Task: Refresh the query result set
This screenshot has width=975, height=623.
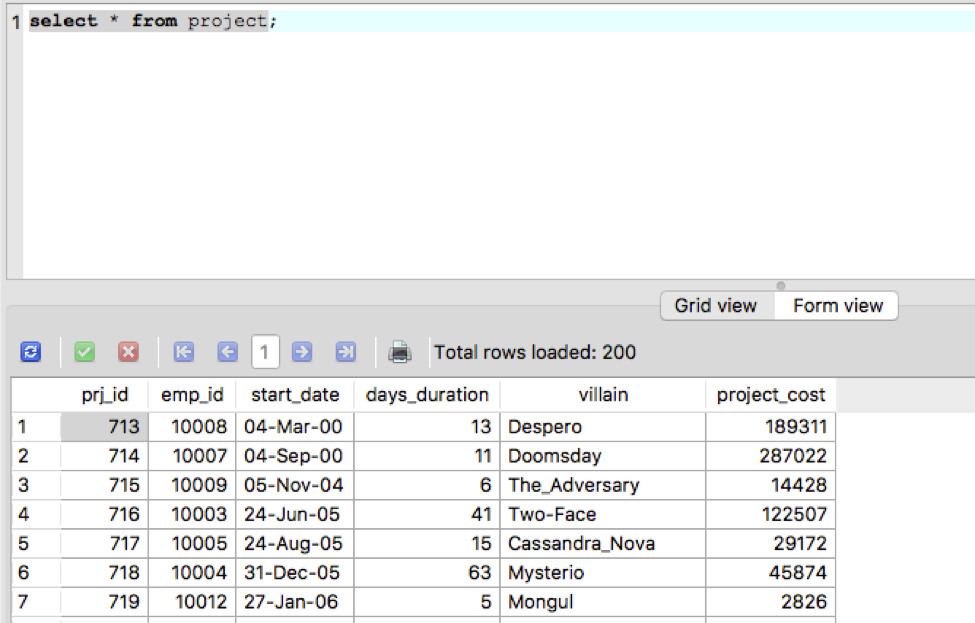Action: (x=30, y=352)
